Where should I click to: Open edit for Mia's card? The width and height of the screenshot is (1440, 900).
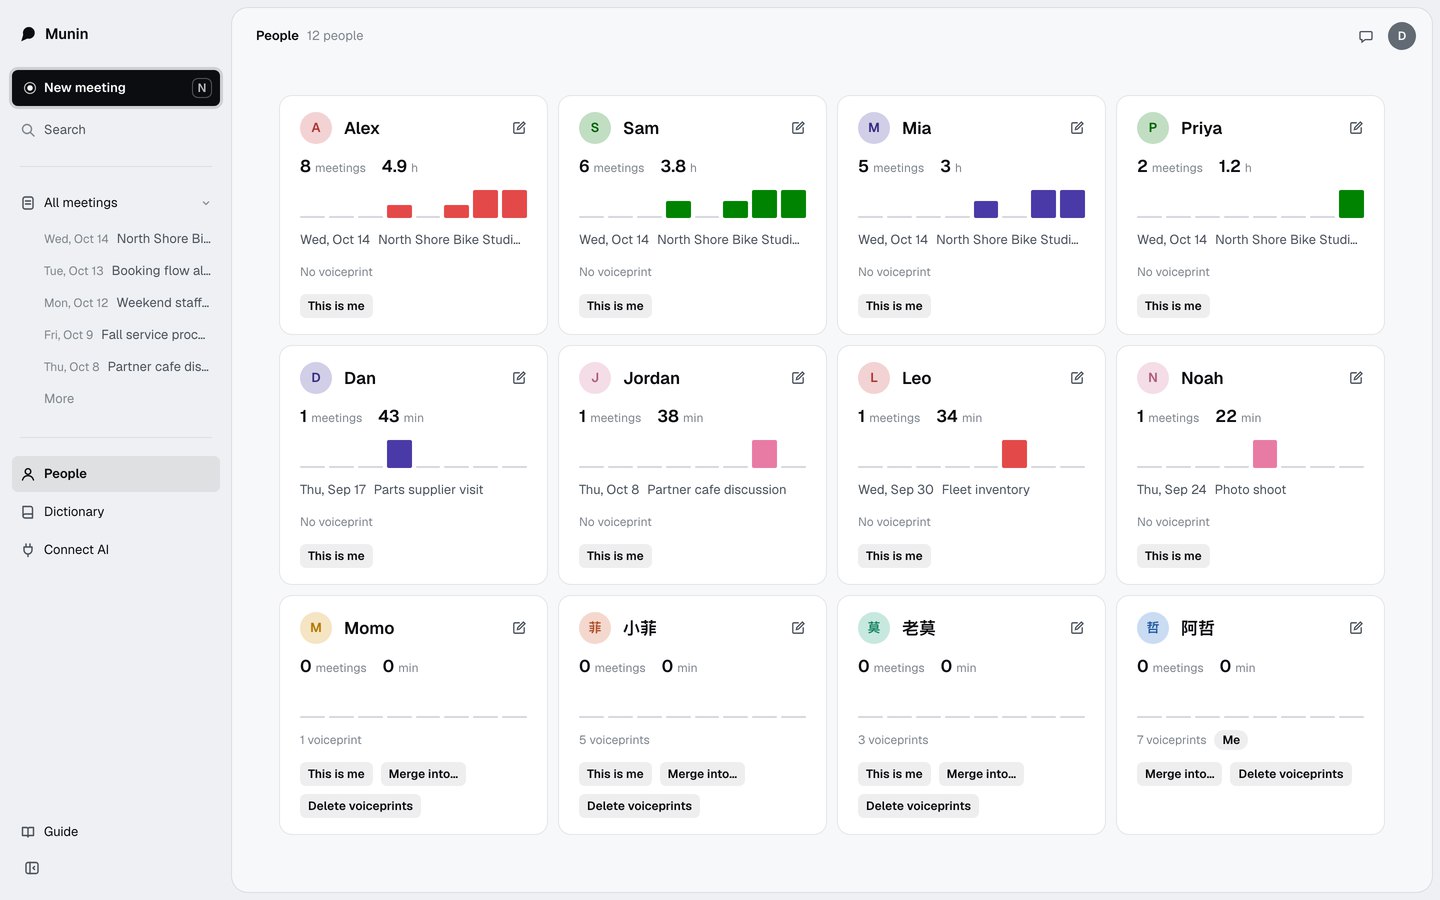point(1077,128)
